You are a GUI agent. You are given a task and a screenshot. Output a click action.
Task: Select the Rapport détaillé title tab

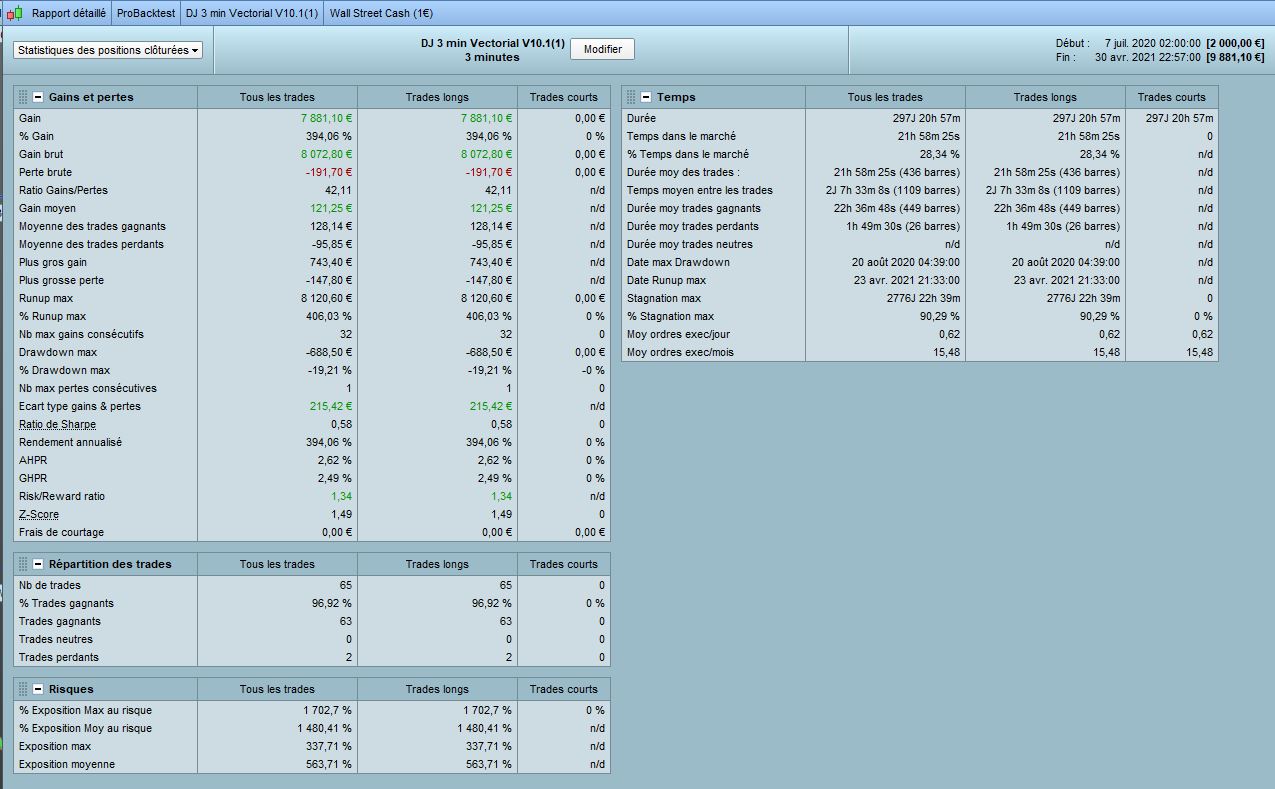click(68, 14)
